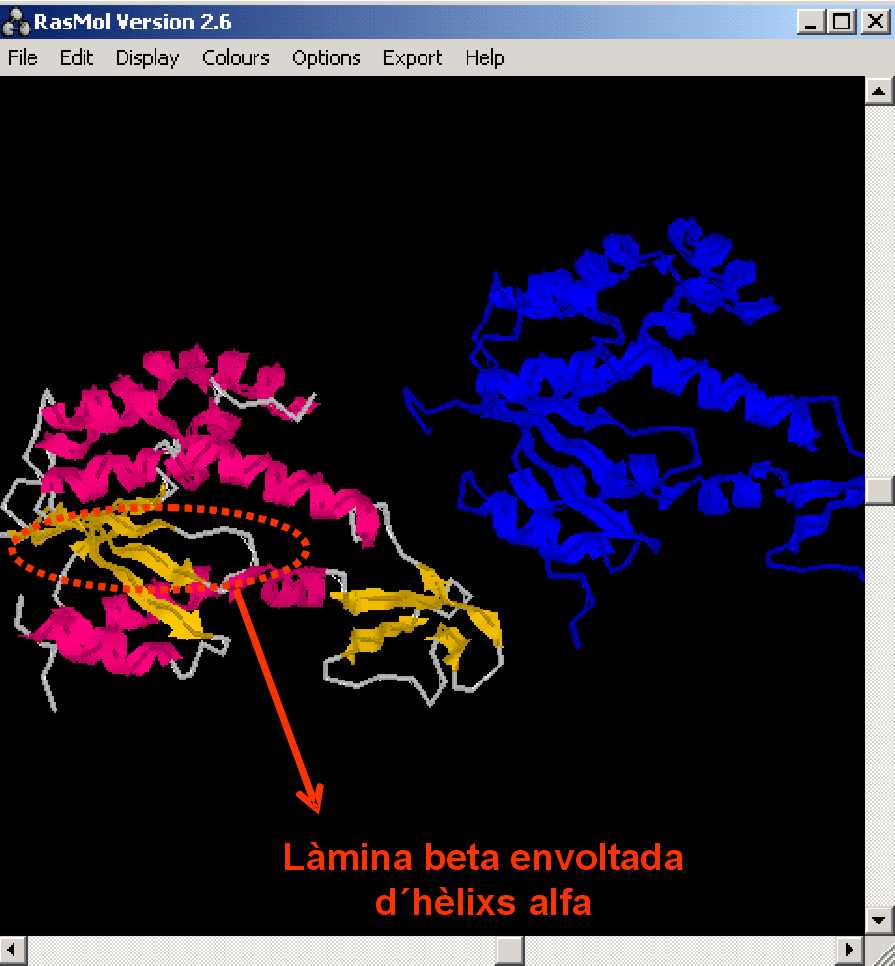Open the Help menu
895x966 pixels.
484,58
